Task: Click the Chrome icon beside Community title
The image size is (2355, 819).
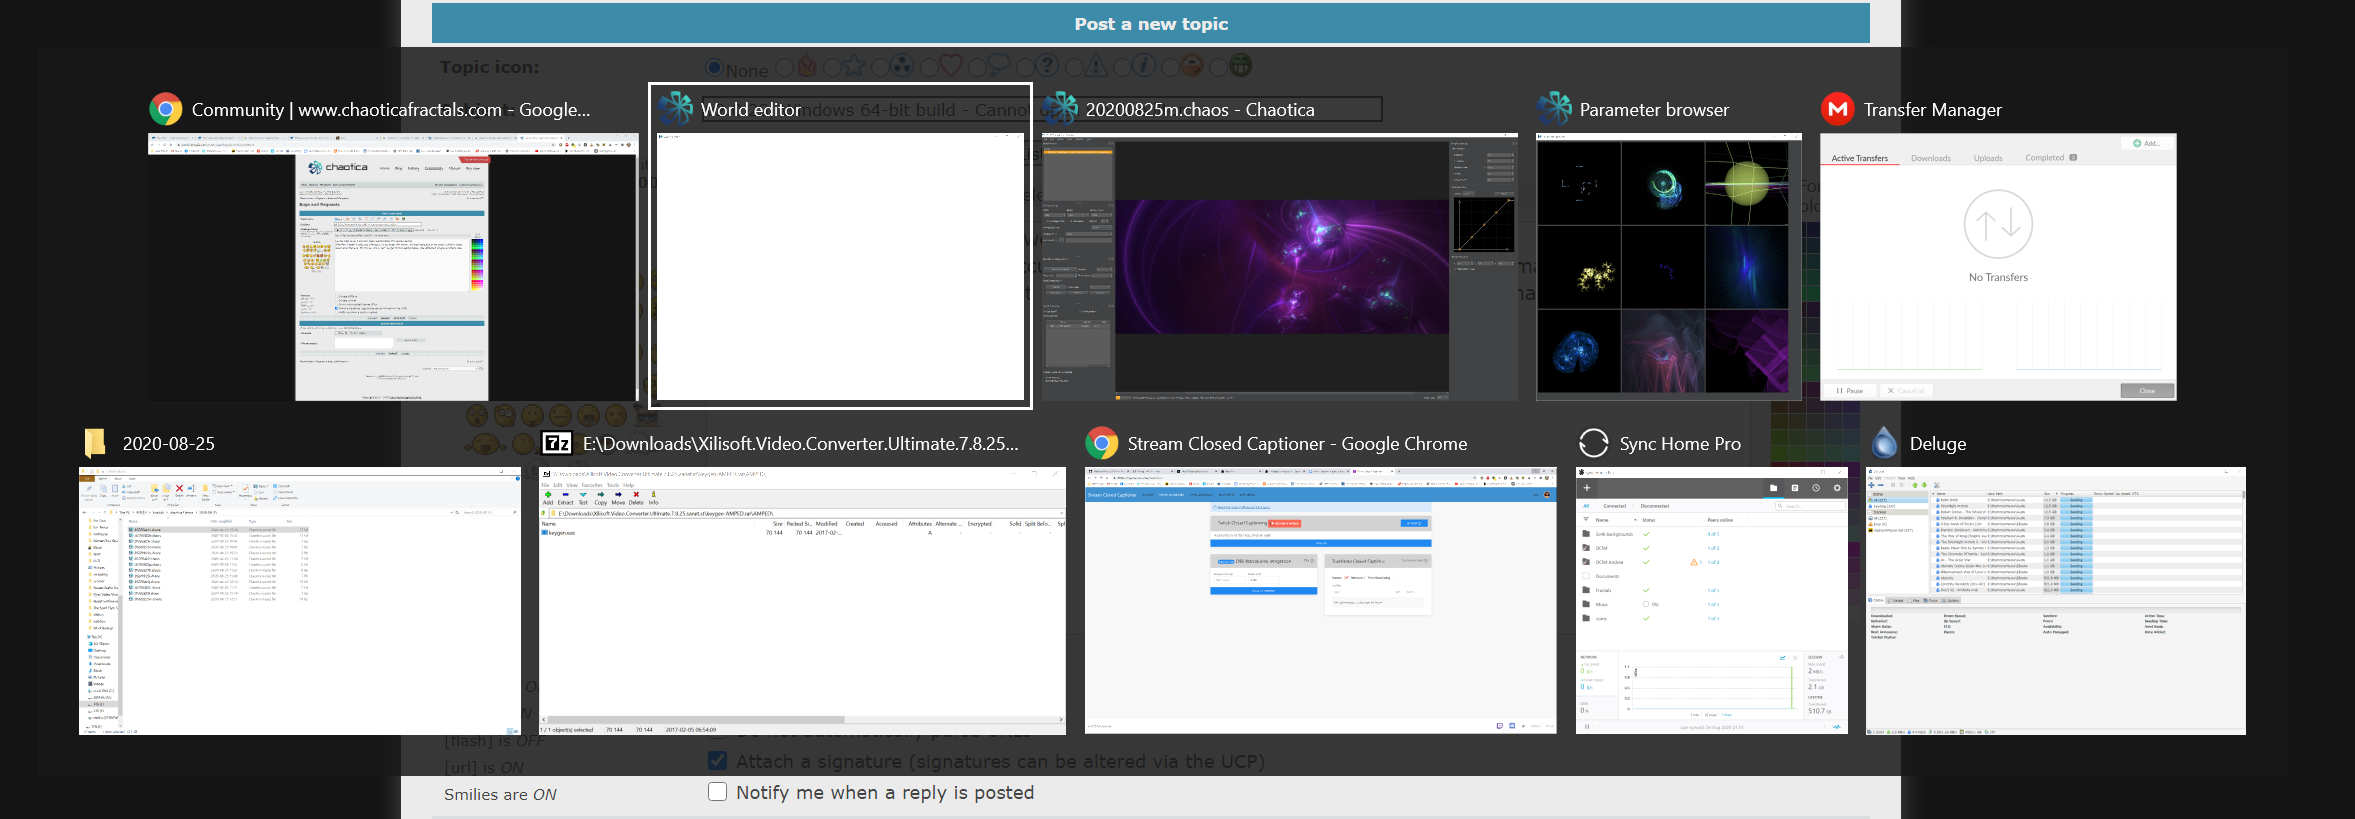Action: (166, 109)
